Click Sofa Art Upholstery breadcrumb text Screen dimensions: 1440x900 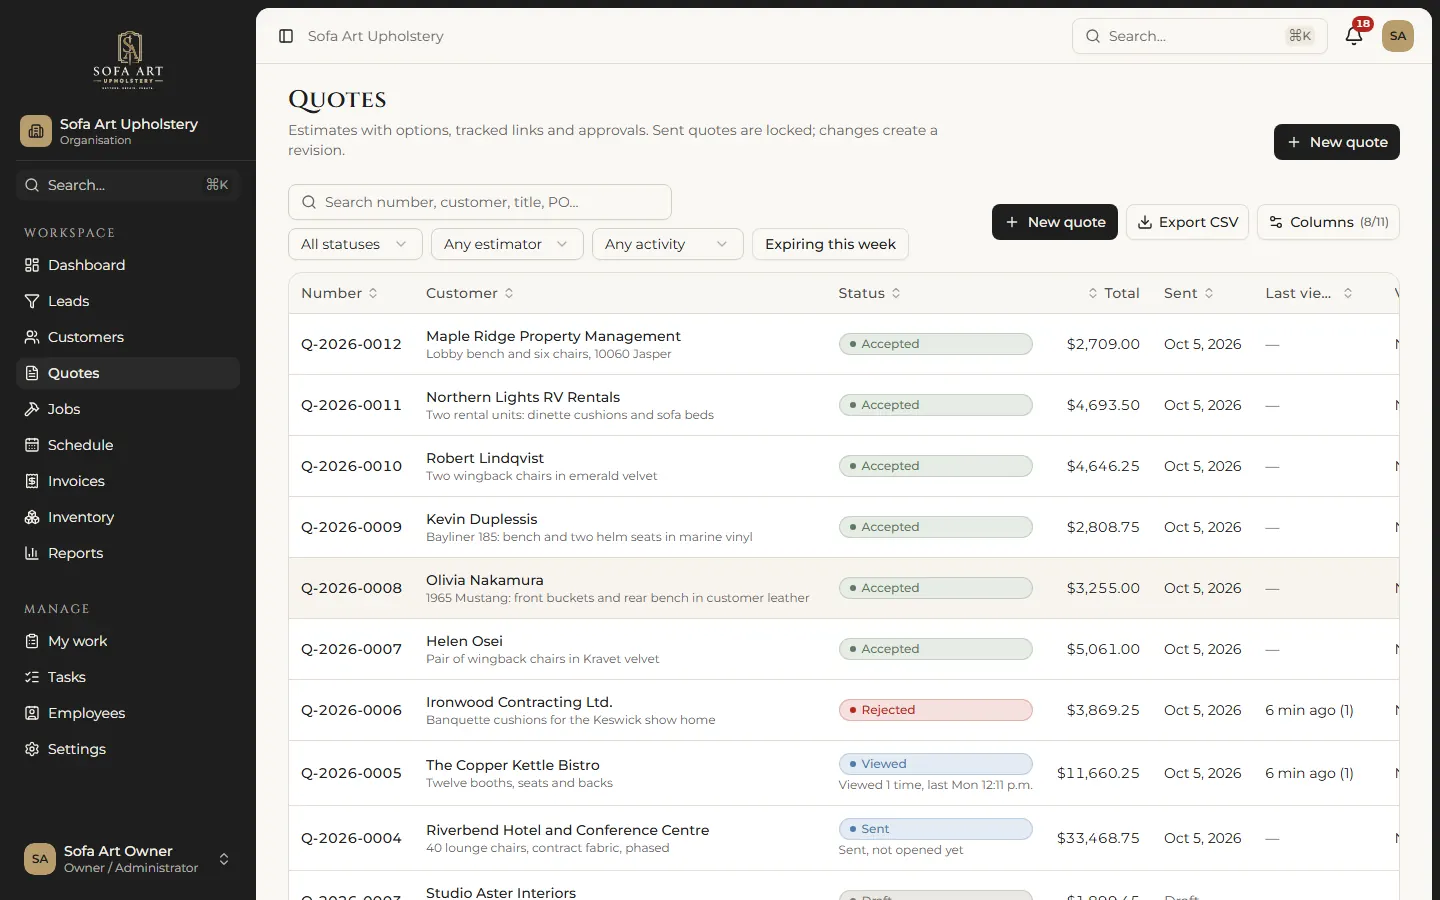tap(376, 36)
